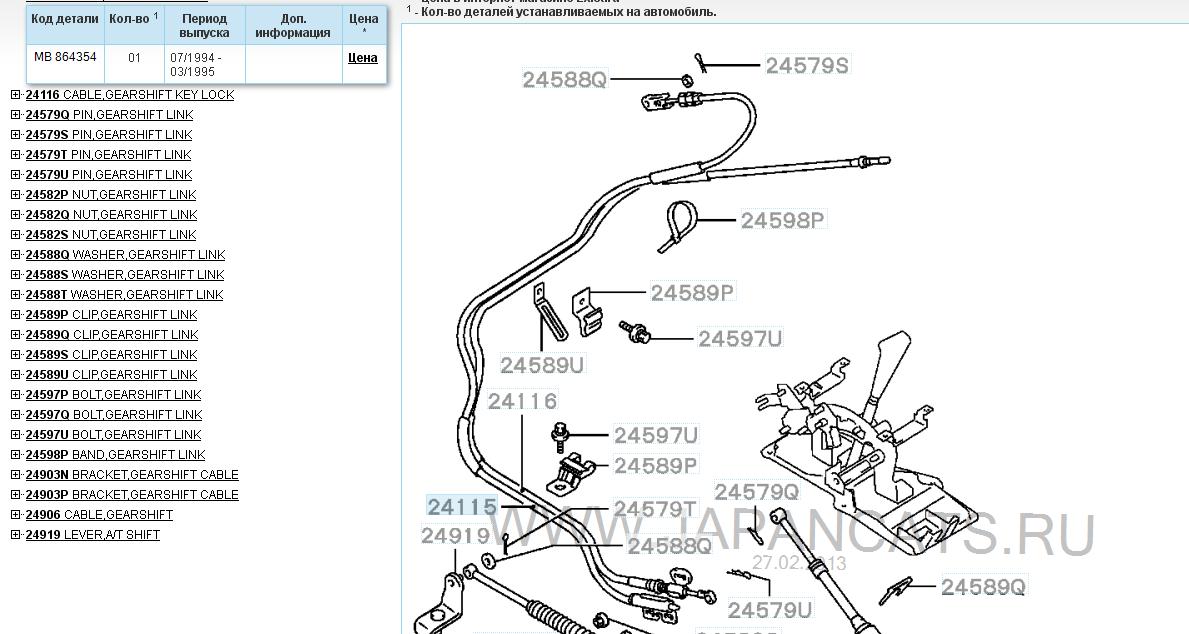Expand the 24903N BRACKET,GEARSHIFT CABLE node
This screenshot has height=634, width=1189.
15,475
